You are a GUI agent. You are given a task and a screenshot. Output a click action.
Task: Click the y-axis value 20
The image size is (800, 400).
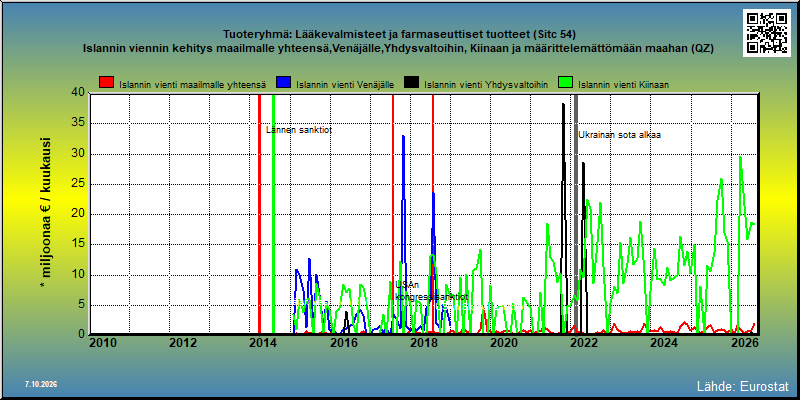tap(78, 214)
